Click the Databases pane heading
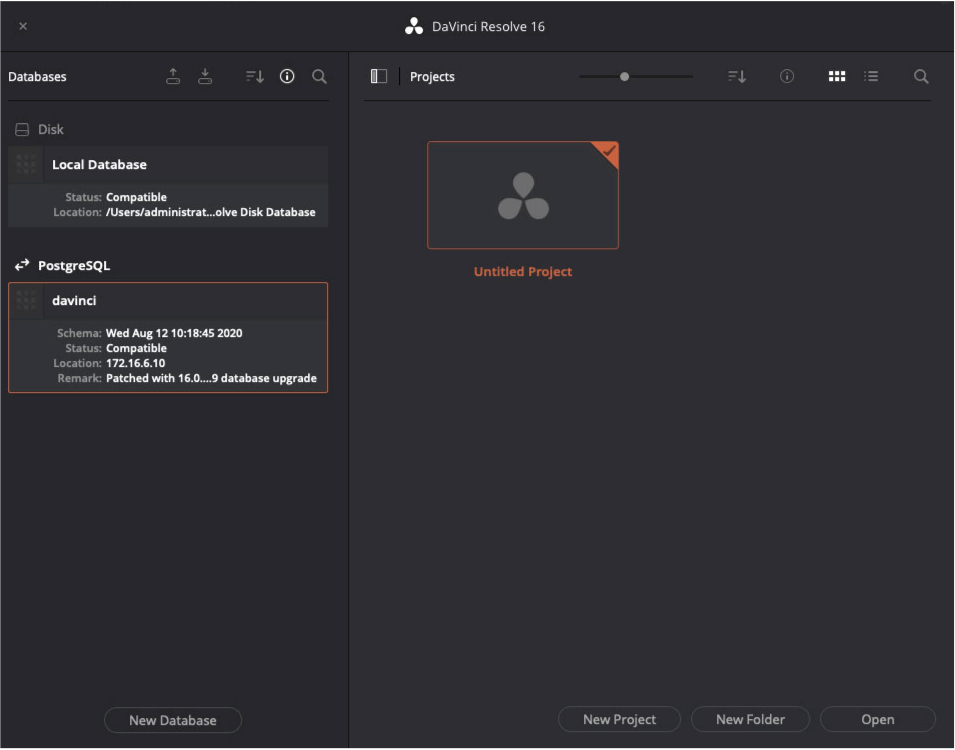The height and width of the screenshot is (750, 955). point(37,77)
